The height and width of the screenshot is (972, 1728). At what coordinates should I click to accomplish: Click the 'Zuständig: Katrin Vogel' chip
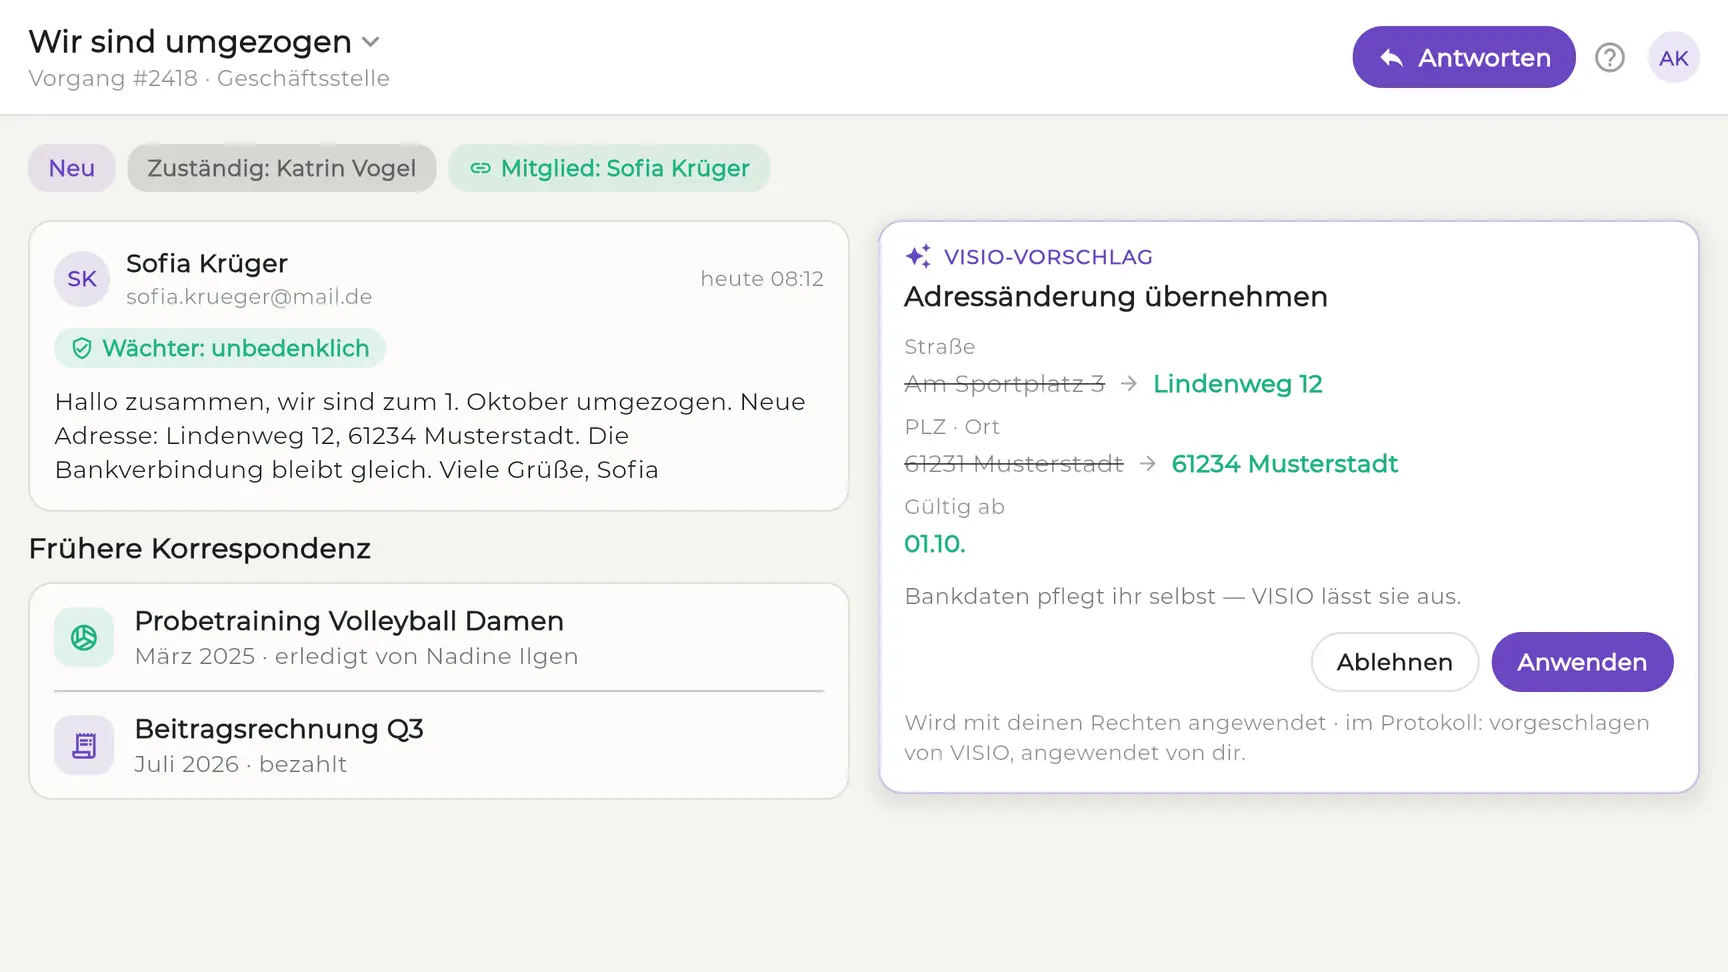tap(282, 168)
